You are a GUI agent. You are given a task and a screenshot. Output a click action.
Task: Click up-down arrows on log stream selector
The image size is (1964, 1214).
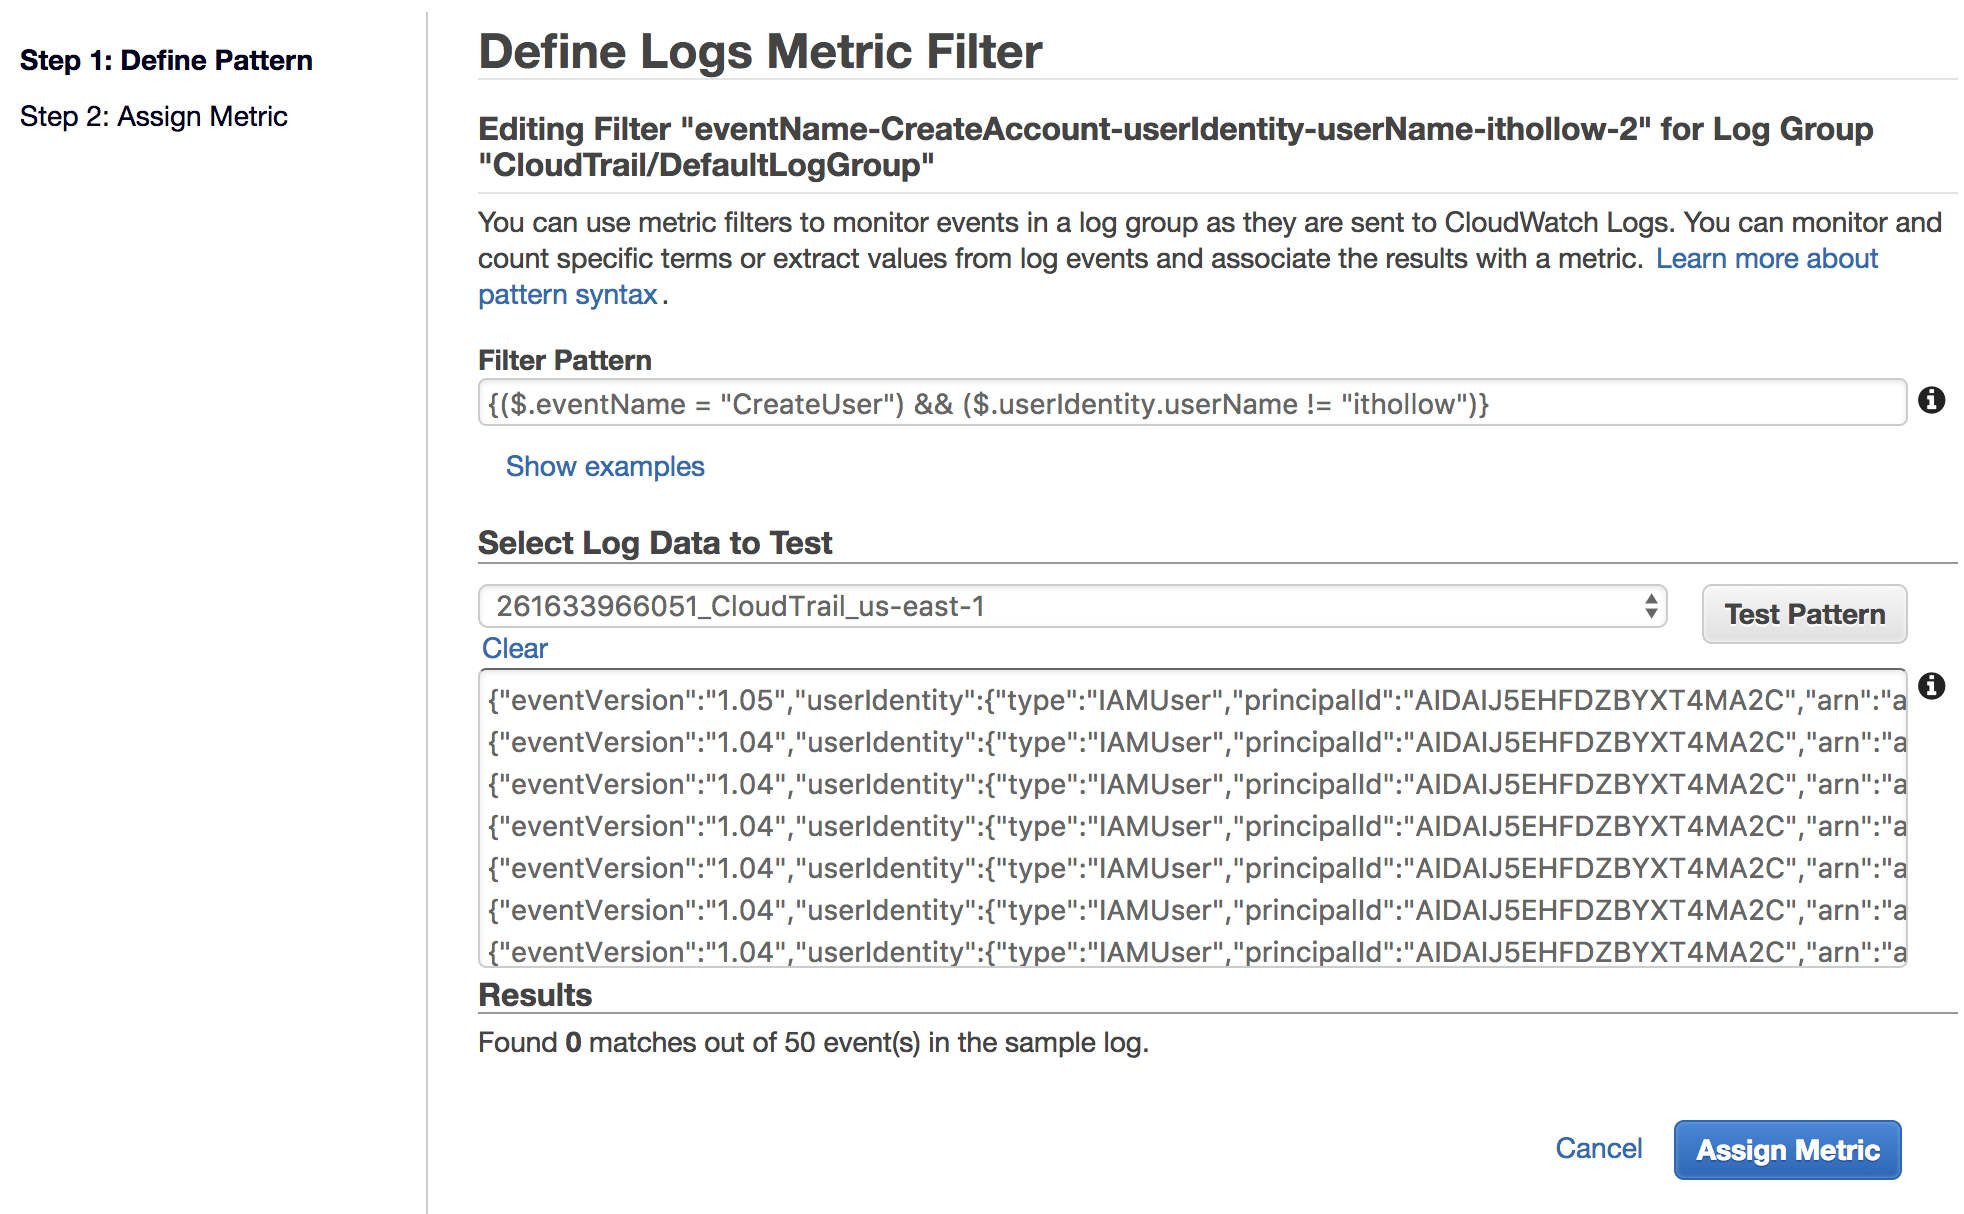click(x=1650, y=607)
